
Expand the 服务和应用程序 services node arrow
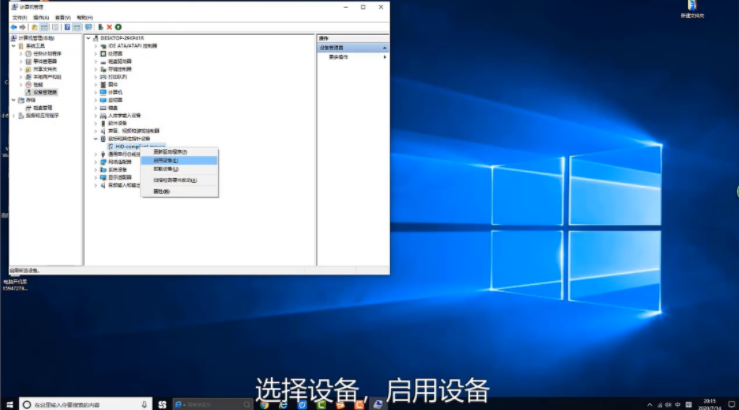(x=14, y=115)
